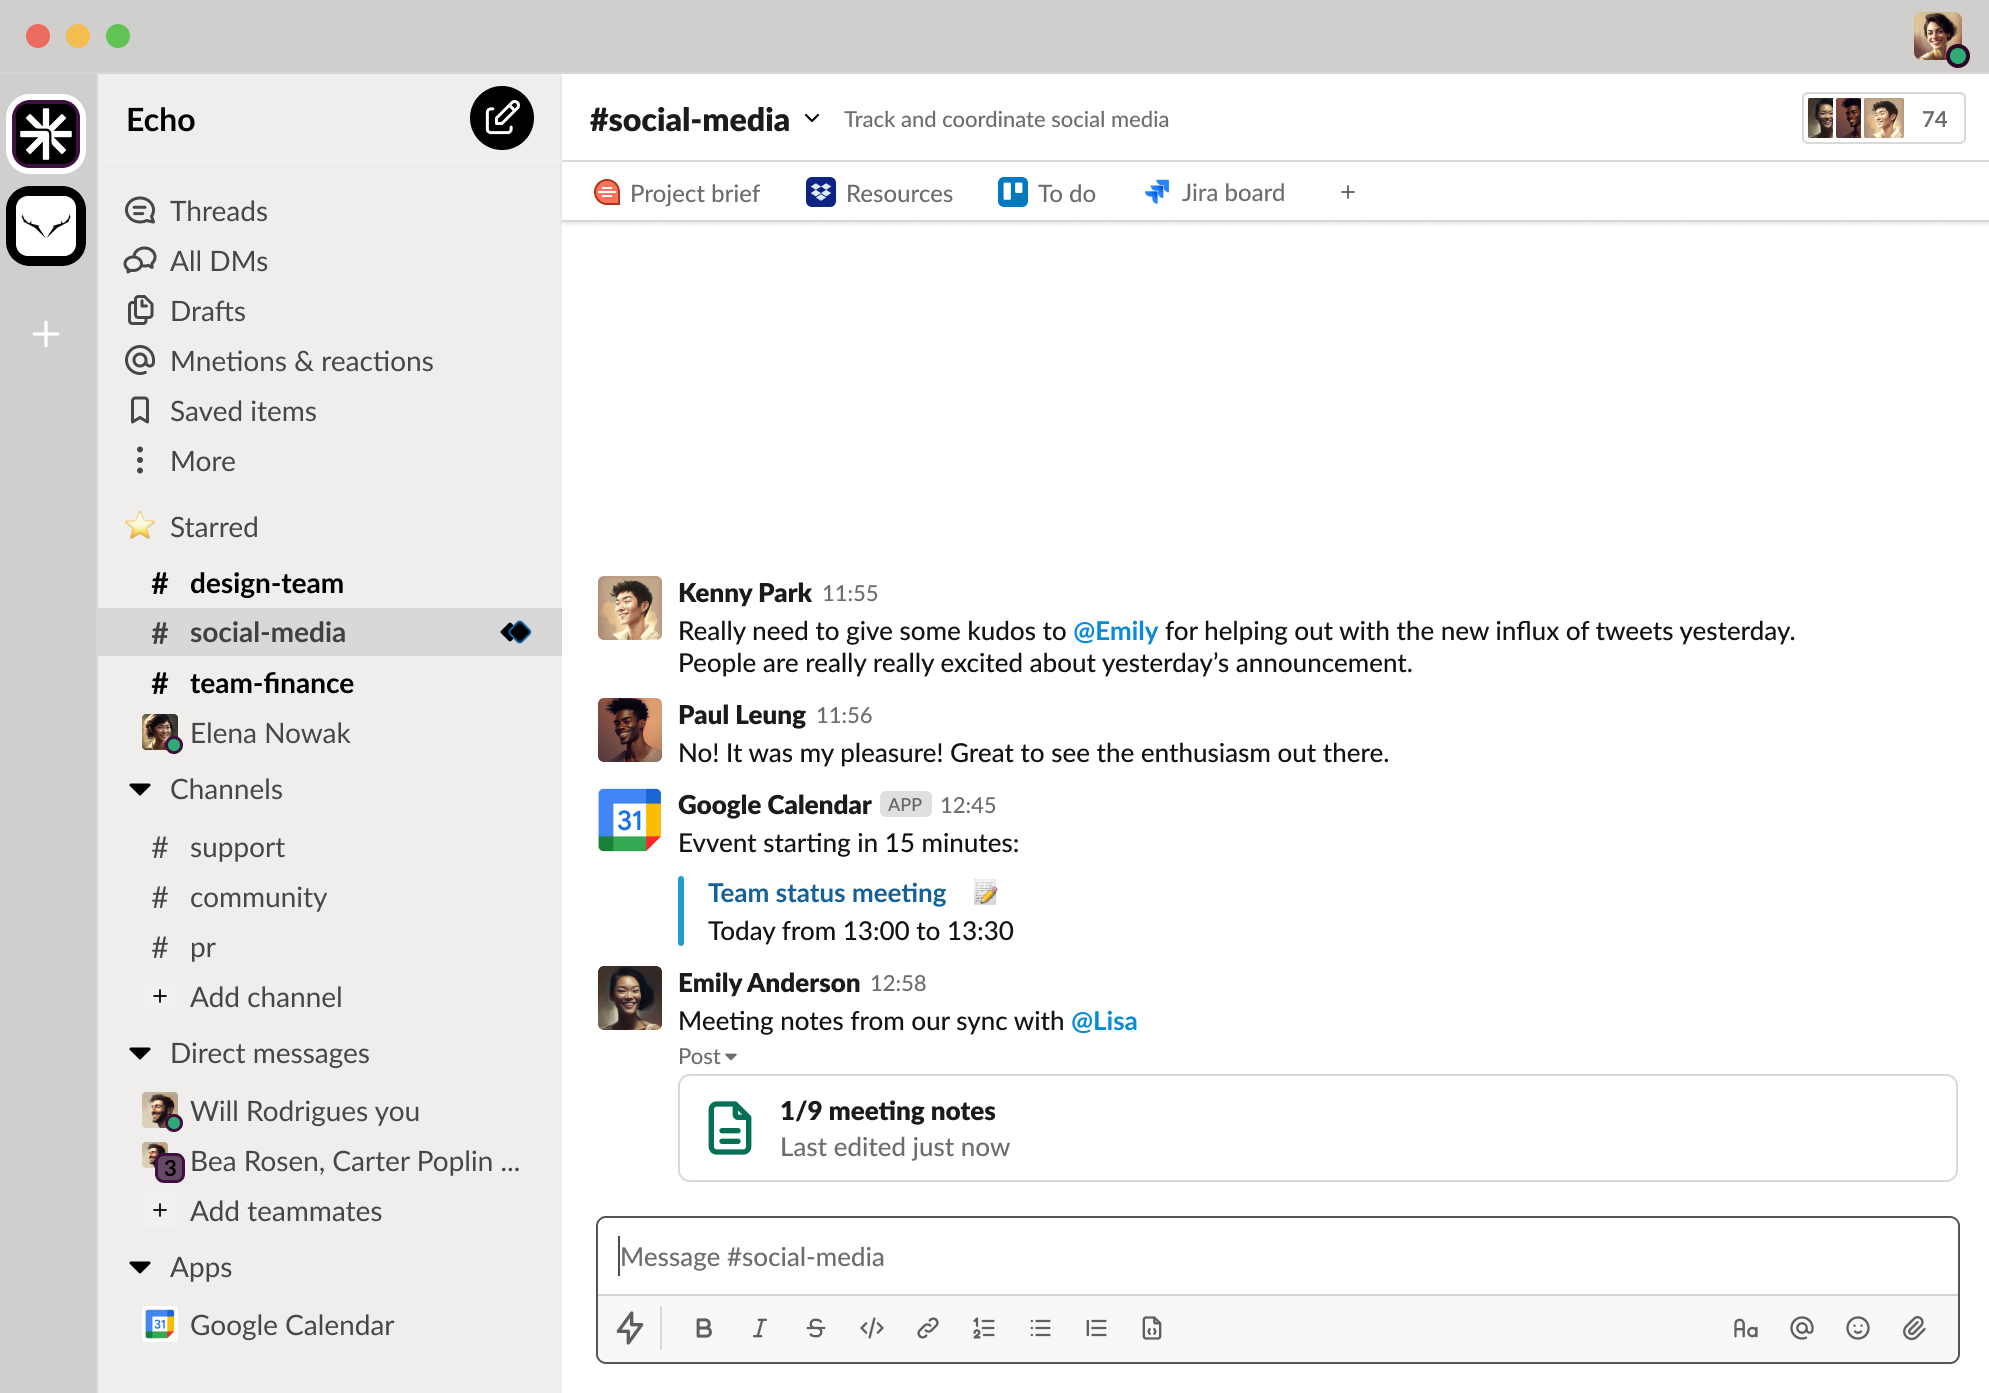Toggle italic formatting in composer
This screenshot has width=1989, height=1393.
click(x=759, y=1328)
